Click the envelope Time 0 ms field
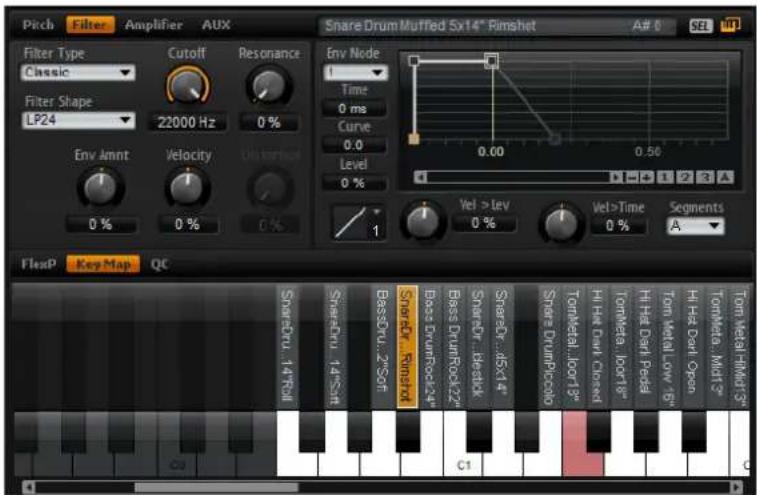The image size is (757, 495). 354,109
